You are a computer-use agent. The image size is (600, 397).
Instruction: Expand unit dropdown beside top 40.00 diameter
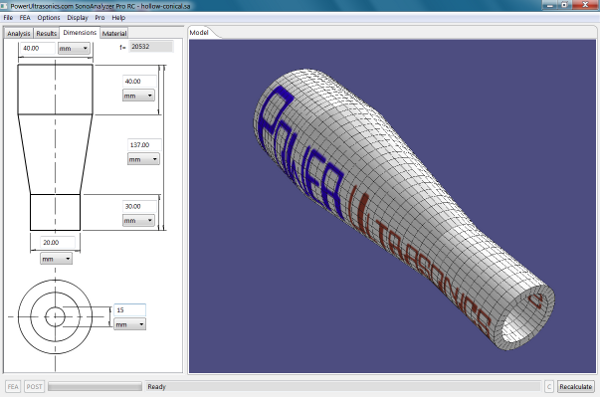(74, 48)
